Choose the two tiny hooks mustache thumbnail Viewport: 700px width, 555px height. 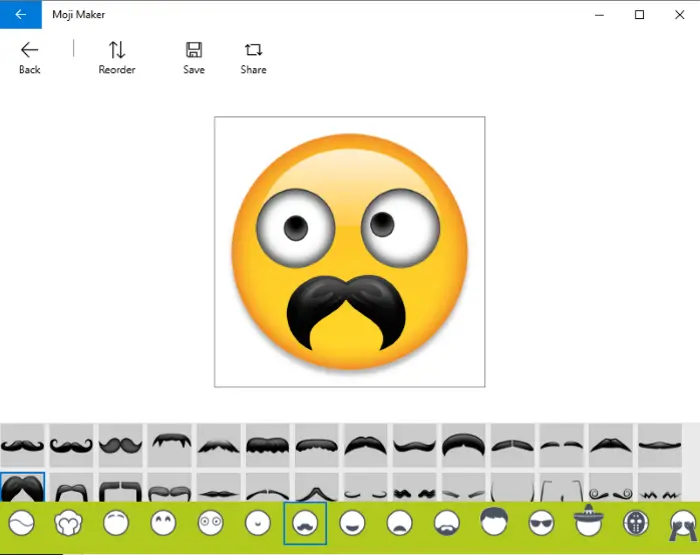tap(366, 487)
